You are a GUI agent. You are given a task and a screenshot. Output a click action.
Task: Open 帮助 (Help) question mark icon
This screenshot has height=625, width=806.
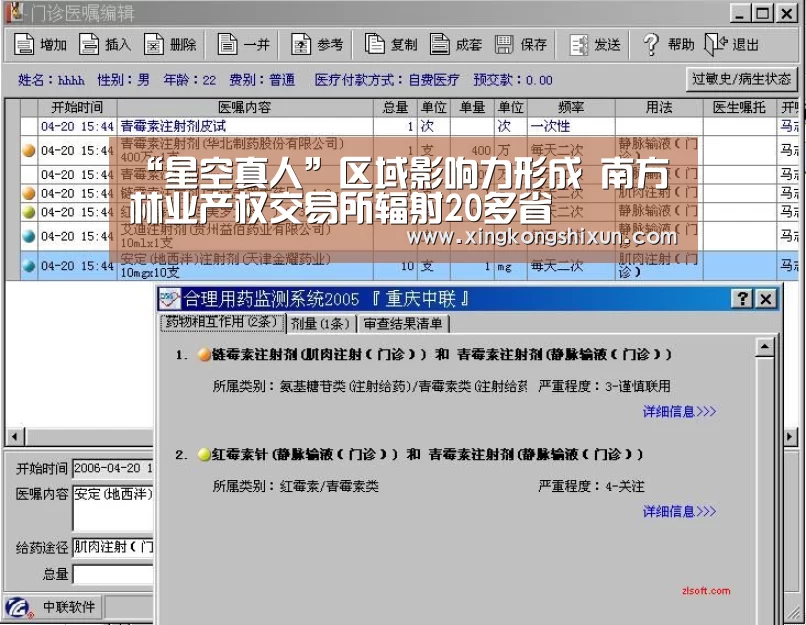[651, 45]
